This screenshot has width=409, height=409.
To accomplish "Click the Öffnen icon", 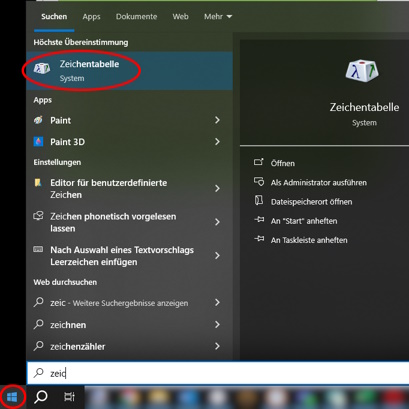I will [259, 162].
